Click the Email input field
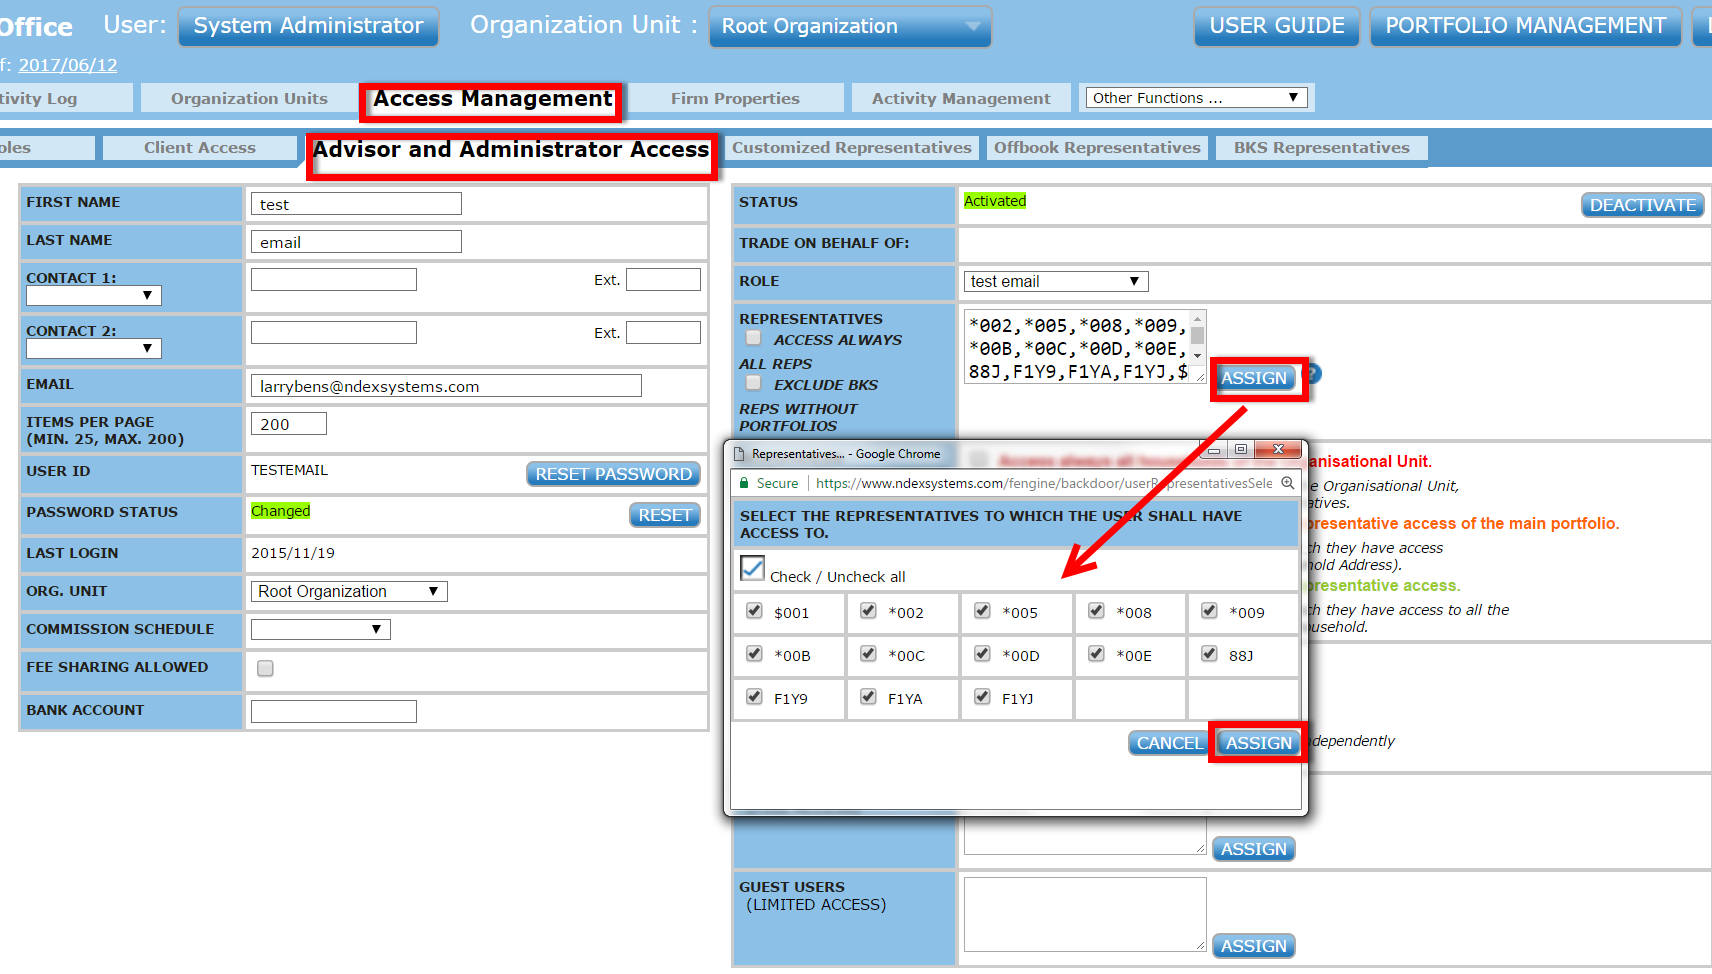Viewport: 1712px width, 974px height. [x=446, y=386]
